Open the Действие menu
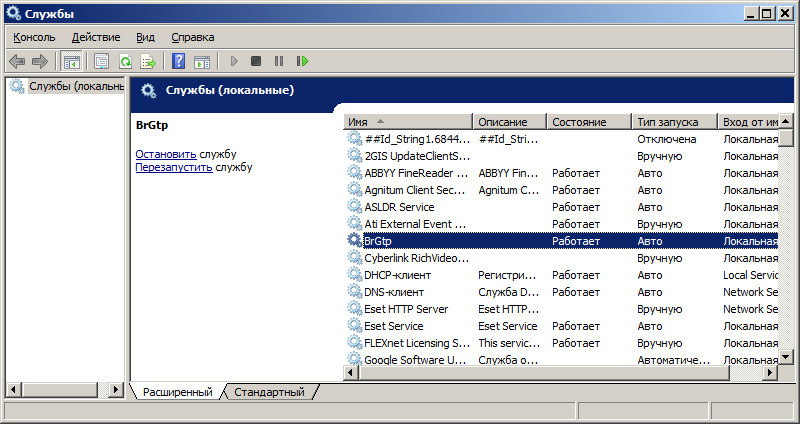Screen dimensions: 800x424 point(96,37)
